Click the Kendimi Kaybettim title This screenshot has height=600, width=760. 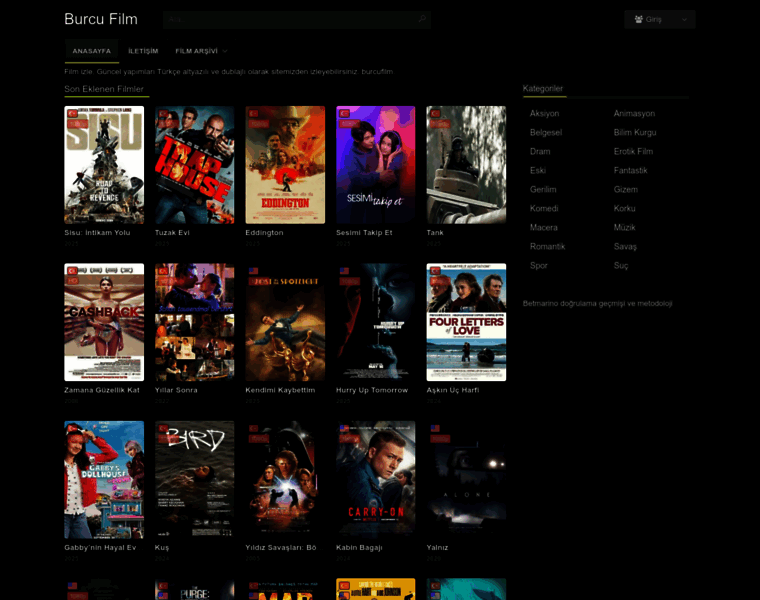tap(280, 390)
